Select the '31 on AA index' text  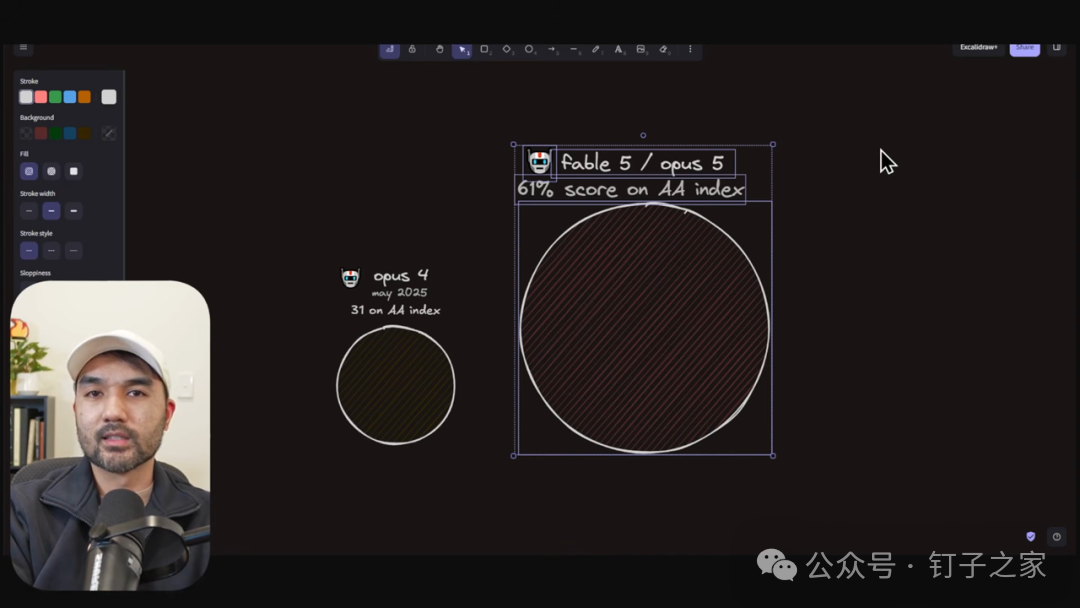(395, 311)
